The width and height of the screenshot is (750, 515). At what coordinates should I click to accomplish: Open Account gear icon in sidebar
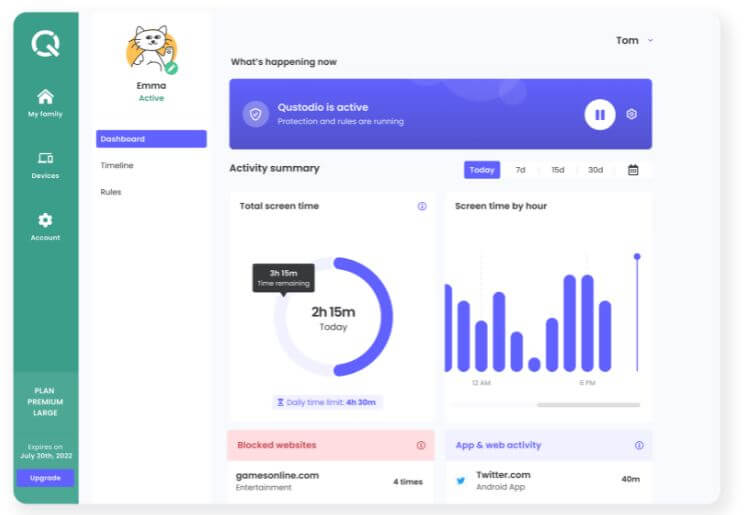[x=45, y=220]
